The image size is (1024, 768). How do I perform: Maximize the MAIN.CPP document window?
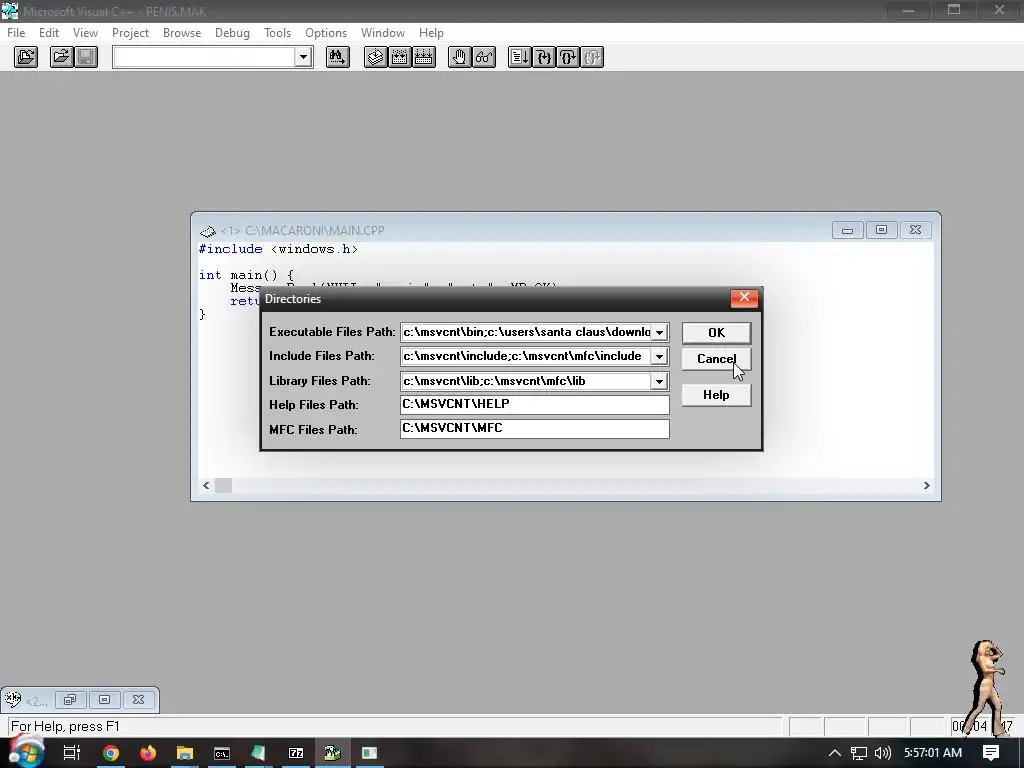pos(882,230)
